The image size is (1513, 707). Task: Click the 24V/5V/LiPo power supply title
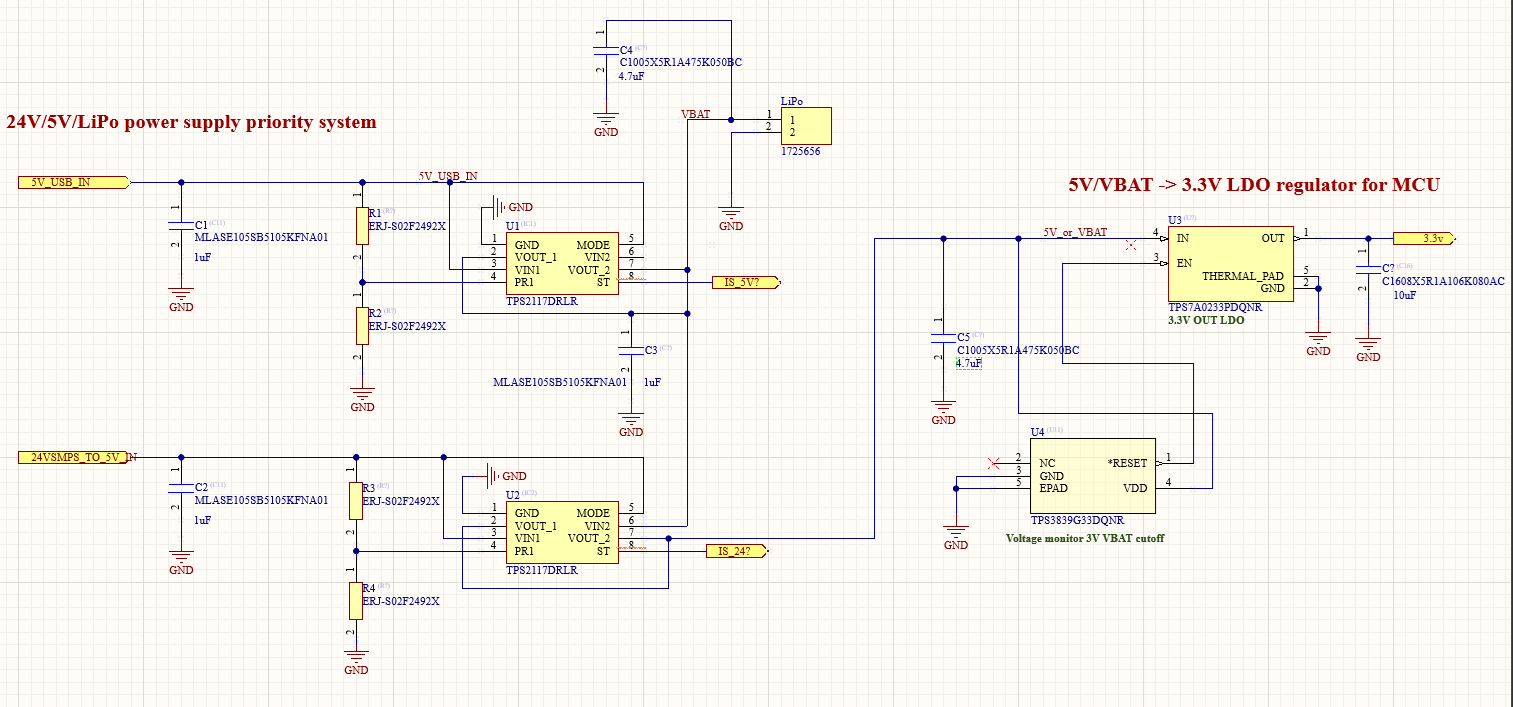(192, 122)
